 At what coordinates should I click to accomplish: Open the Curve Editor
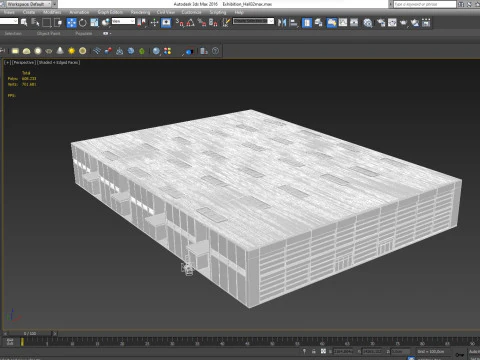[343, 23]
